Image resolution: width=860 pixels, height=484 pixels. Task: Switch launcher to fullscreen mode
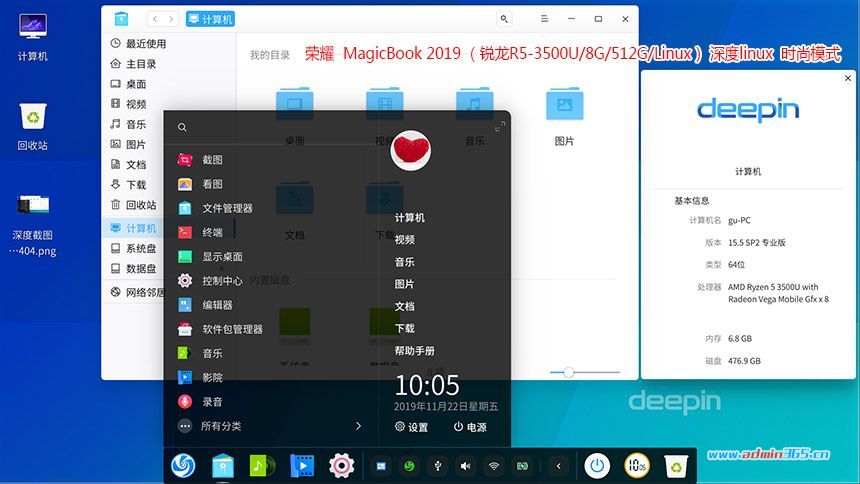(x=500, y=127)
